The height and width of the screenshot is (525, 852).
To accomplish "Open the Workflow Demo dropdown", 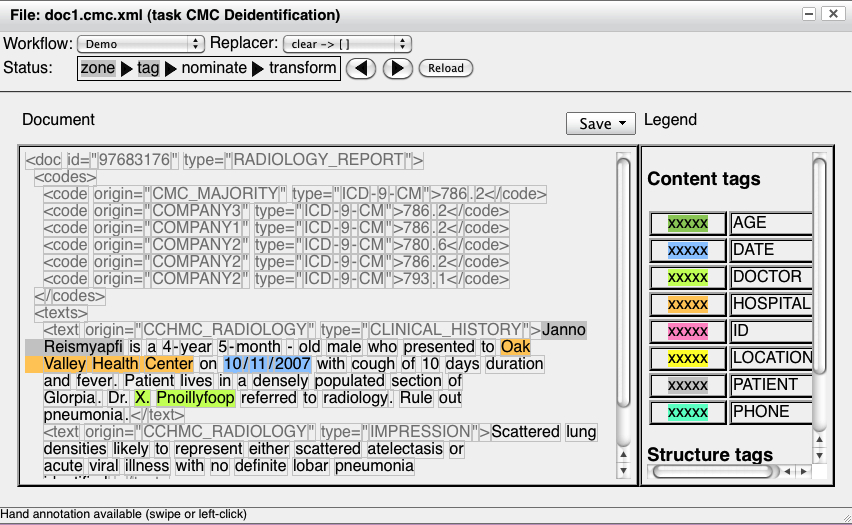I will point(140,44).
